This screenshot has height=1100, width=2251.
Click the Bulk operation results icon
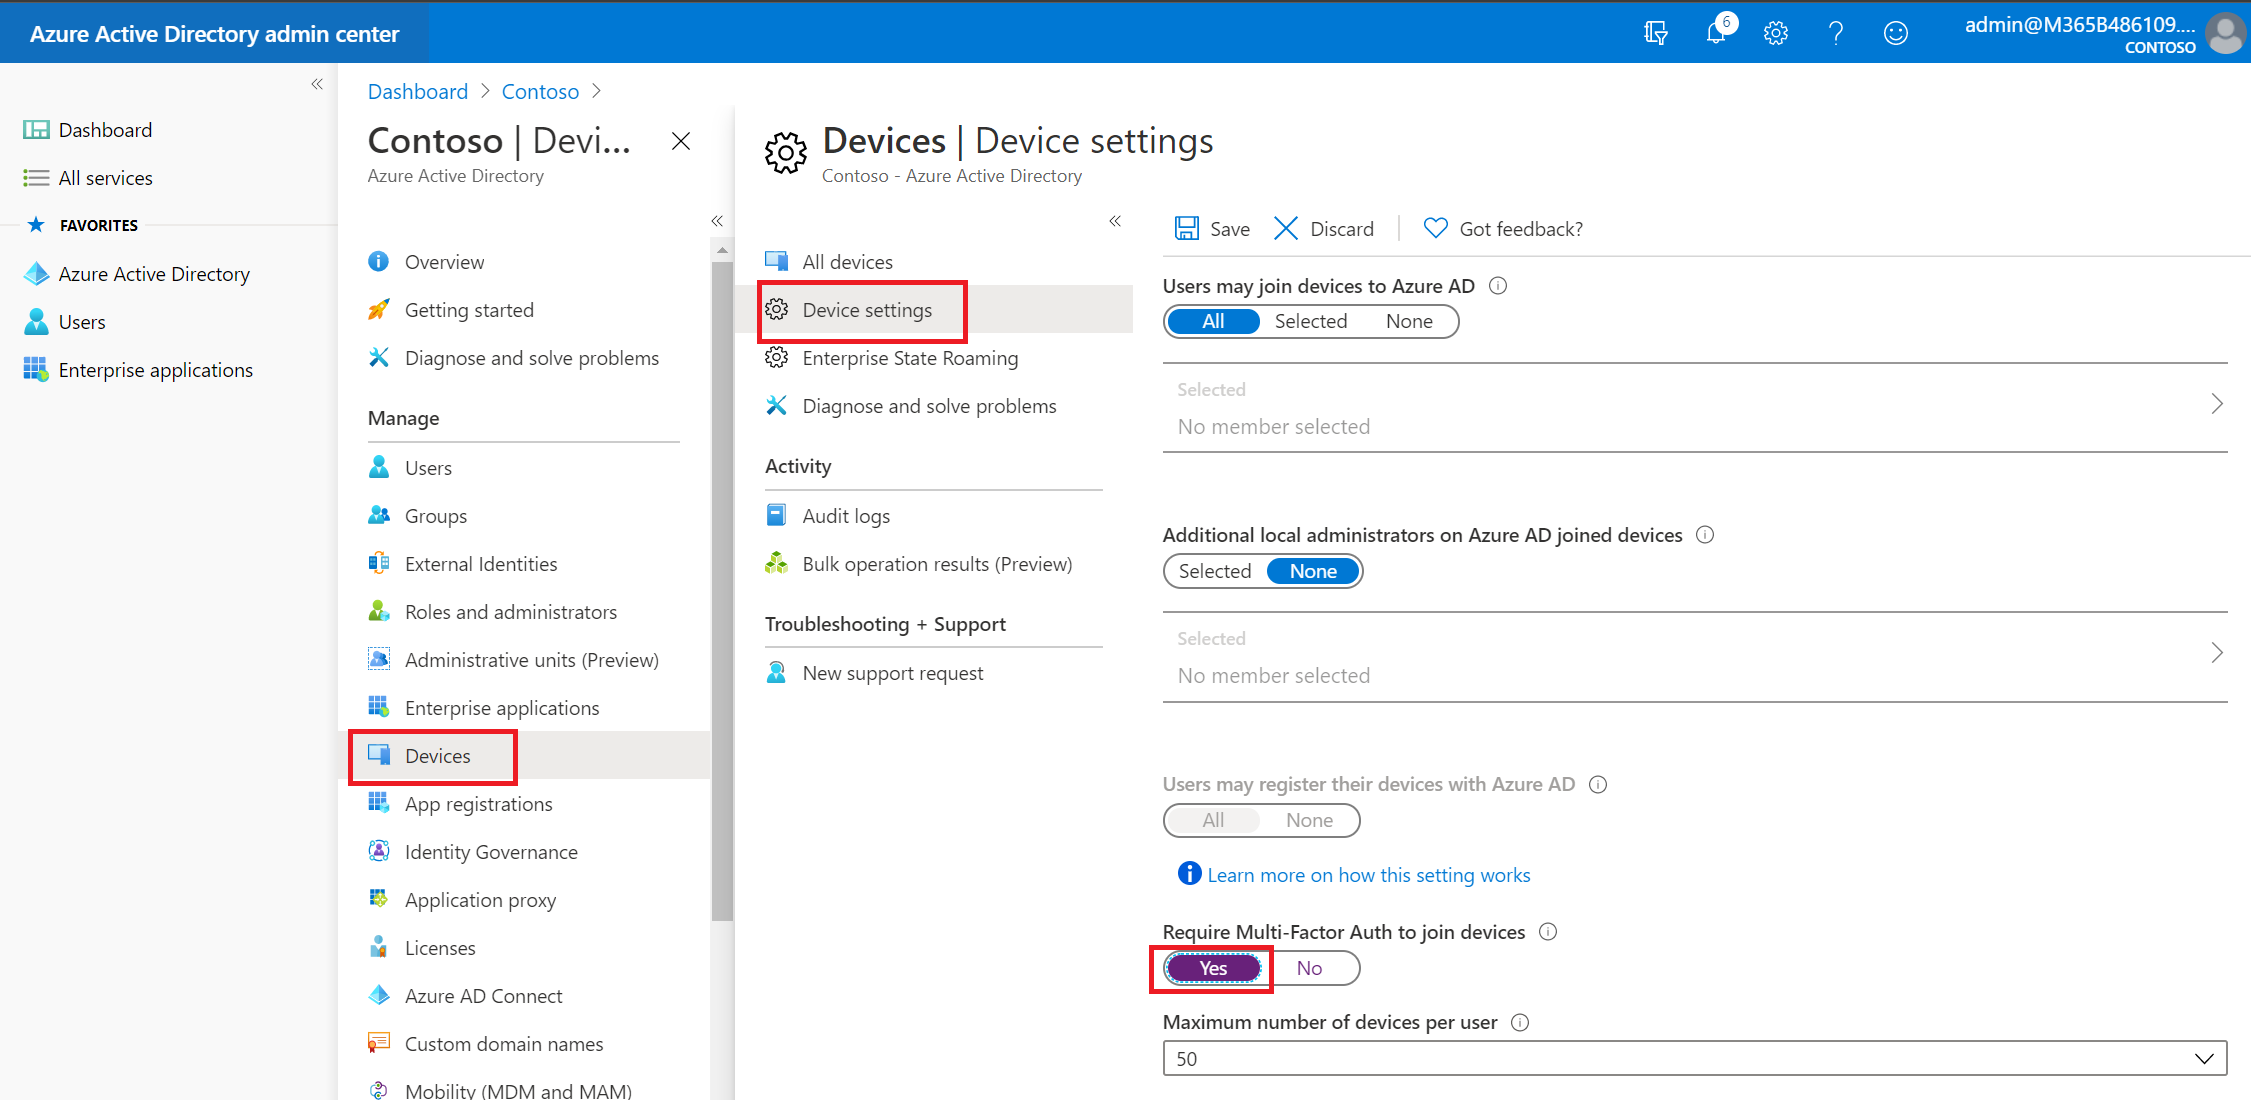776,564
